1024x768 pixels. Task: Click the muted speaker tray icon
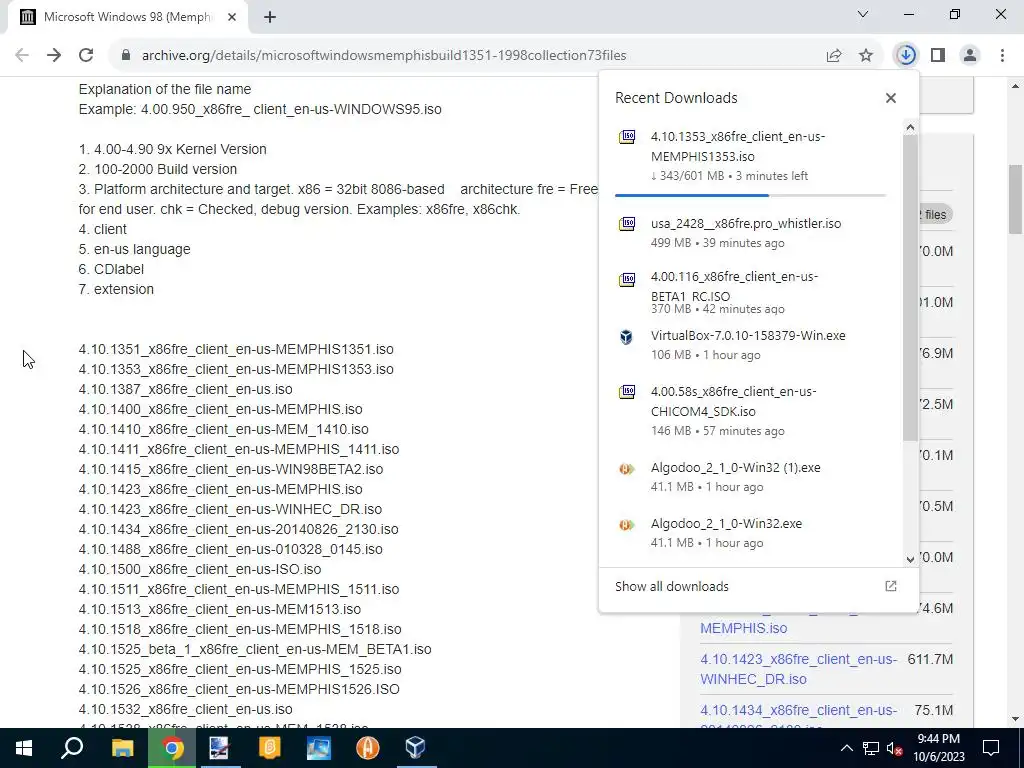point(895,748)
